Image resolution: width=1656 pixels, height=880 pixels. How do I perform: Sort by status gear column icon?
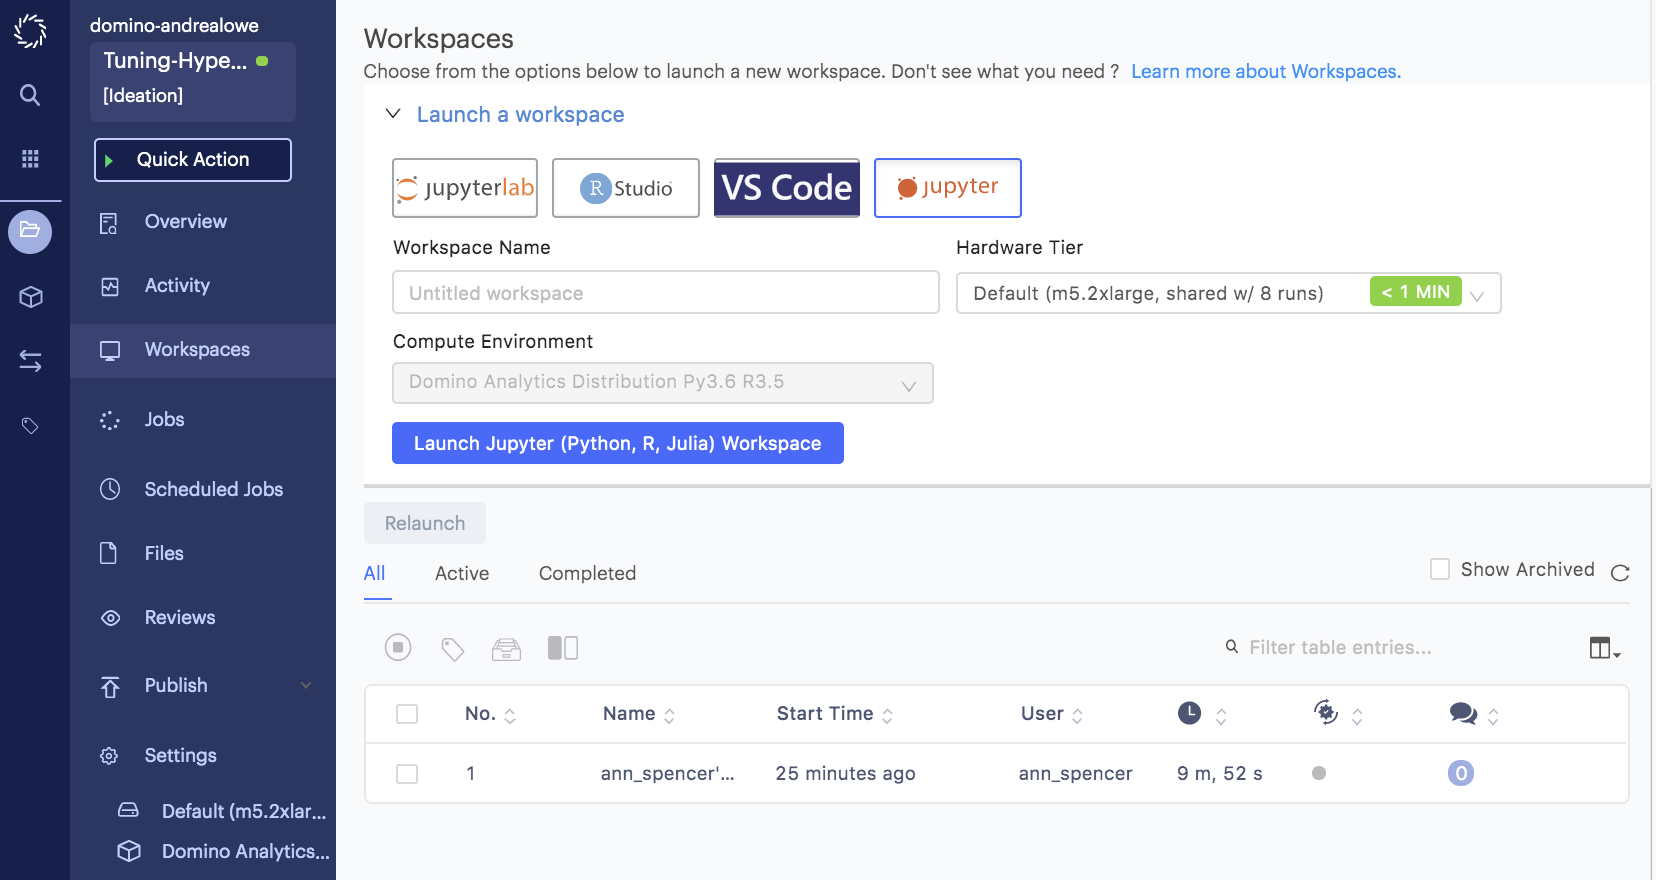click(1326, 712)
